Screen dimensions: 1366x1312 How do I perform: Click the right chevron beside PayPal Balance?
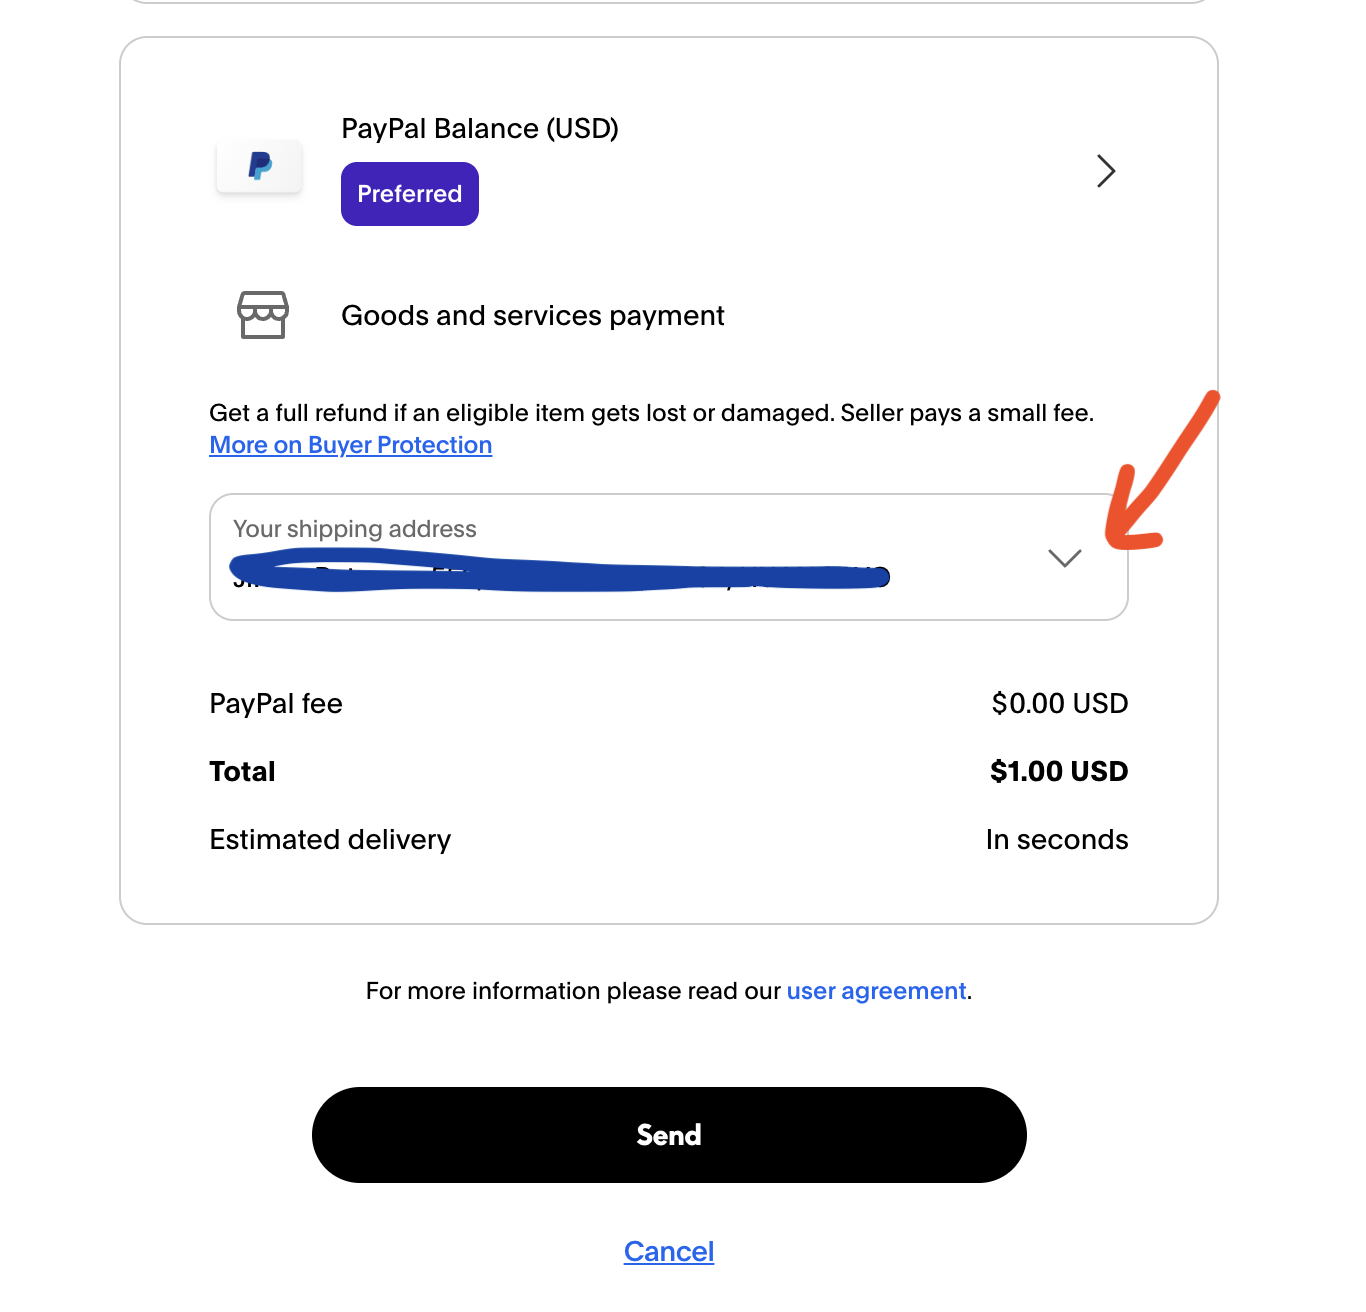tap(1106, 171)
